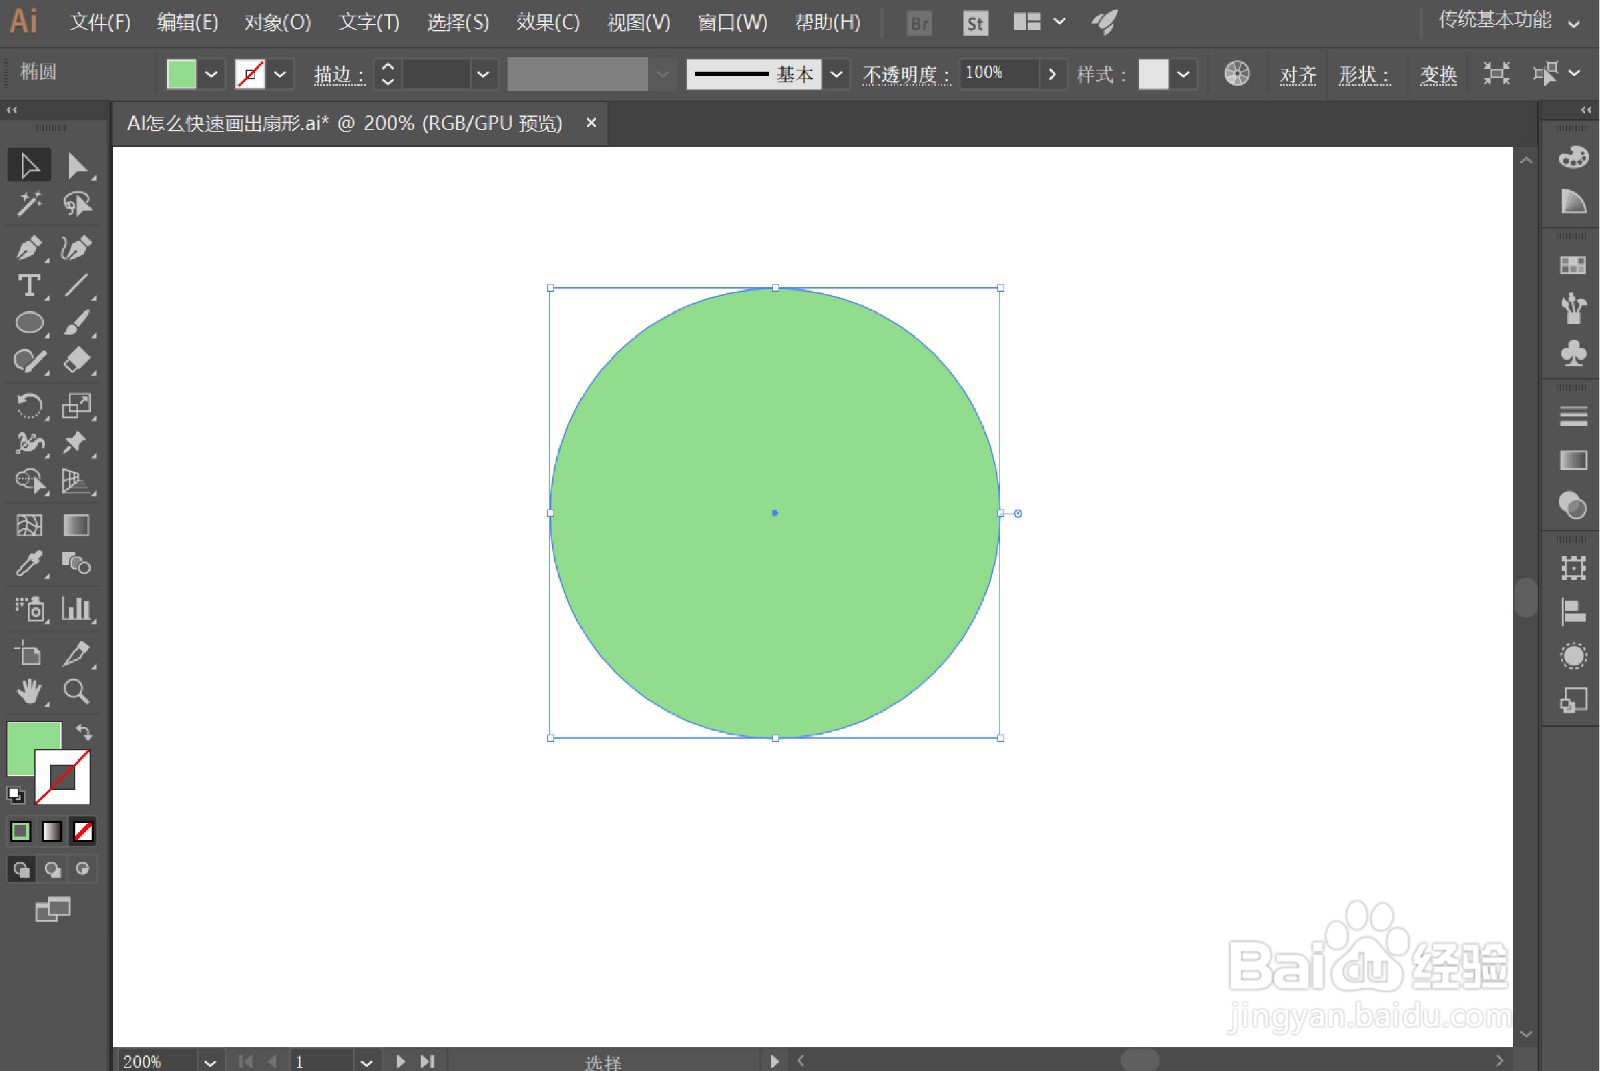Viewport: 1600px width, 1071px height.
Task: Select the Shaper tool
Action: pos(29,361)
